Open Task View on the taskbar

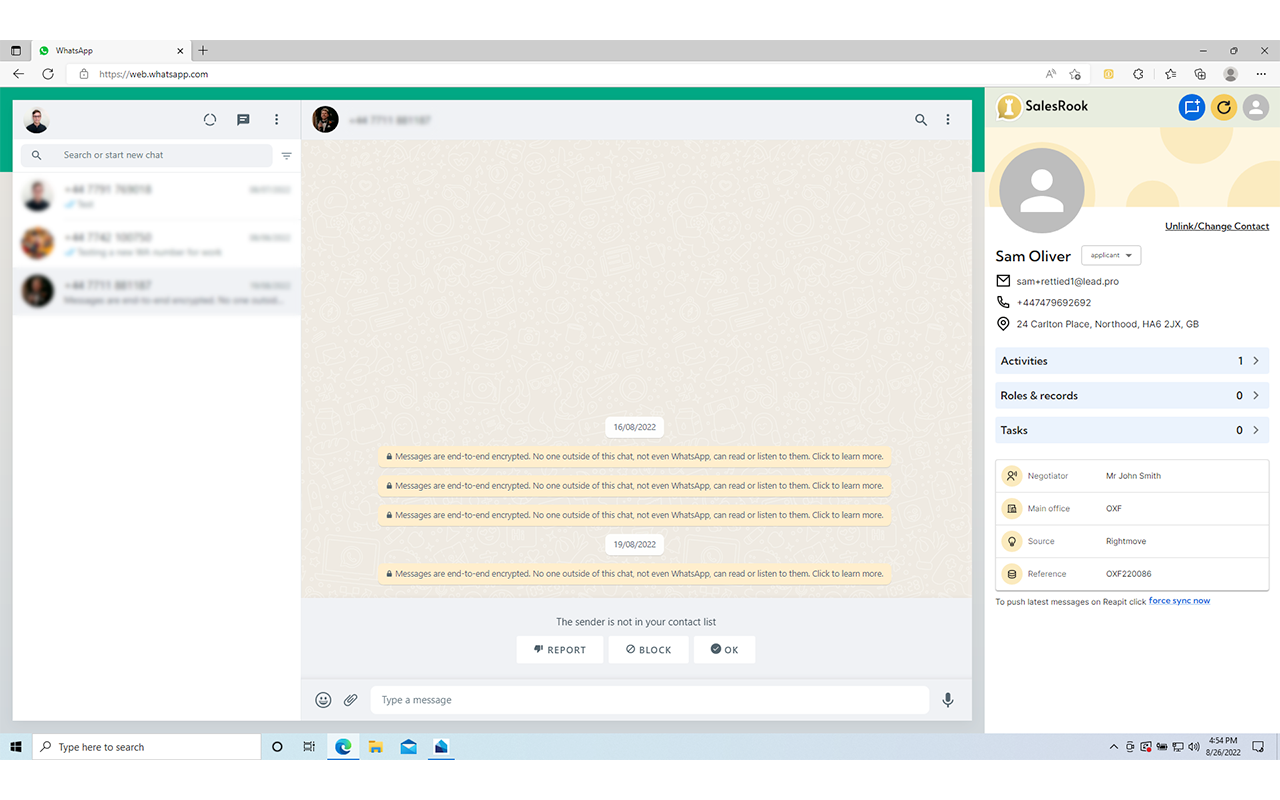pyautogui.click(x=310, y=747)
